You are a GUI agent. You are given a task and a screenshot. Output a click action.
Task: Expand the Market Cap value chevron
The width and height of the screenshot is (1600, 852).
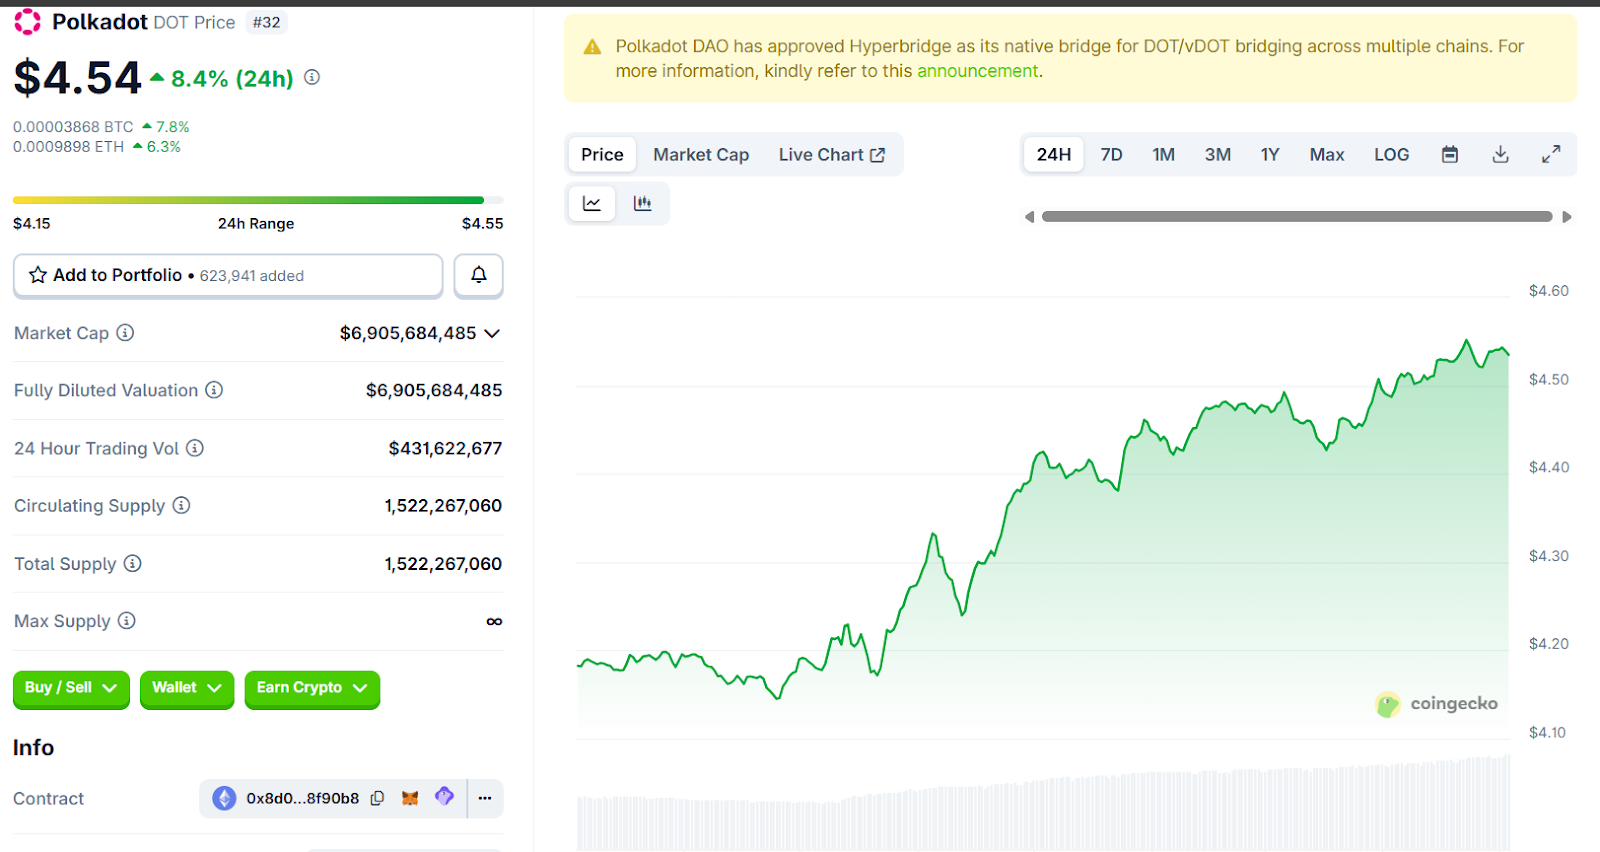pos(492,334)
